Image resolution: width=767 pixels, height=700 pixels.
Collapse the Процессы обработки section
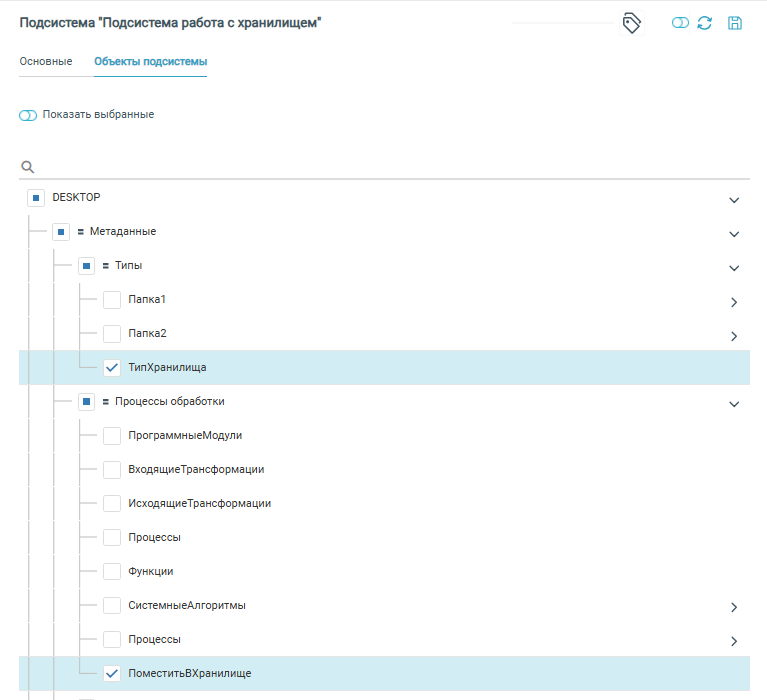click(734, 403)
